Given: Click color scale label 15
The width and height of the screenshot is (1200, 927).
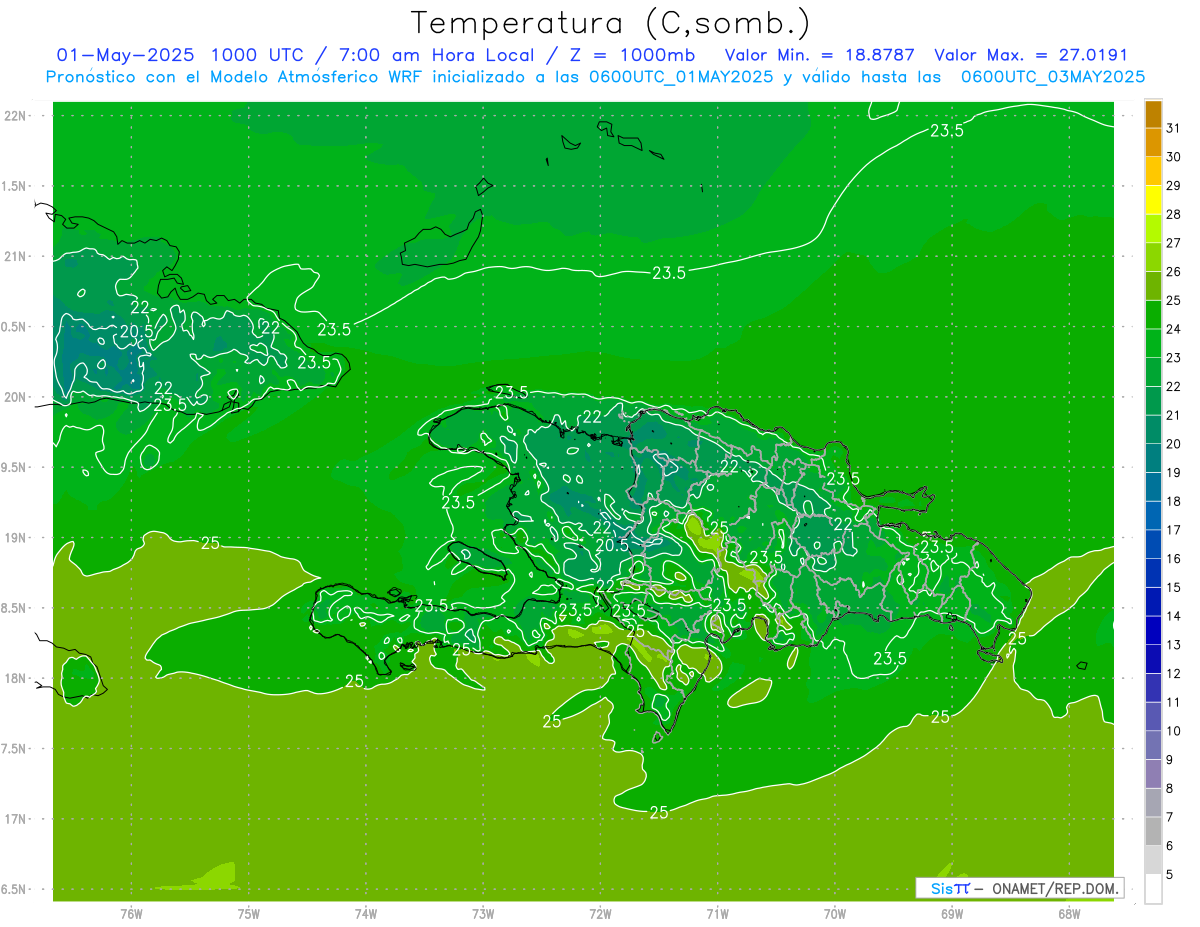Looking at the screenshot, I should pyautogui.click(x=1173, y=588).
